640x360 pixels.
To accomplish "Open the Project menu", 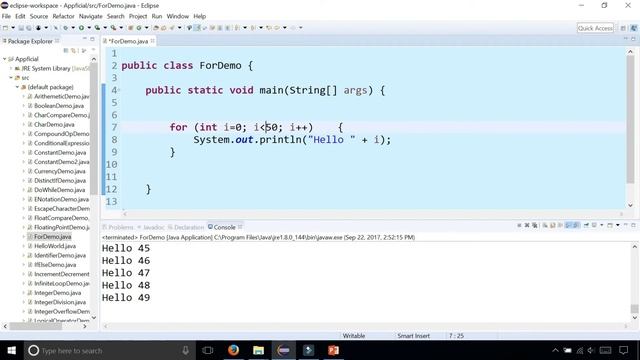I will pos(138,16).
